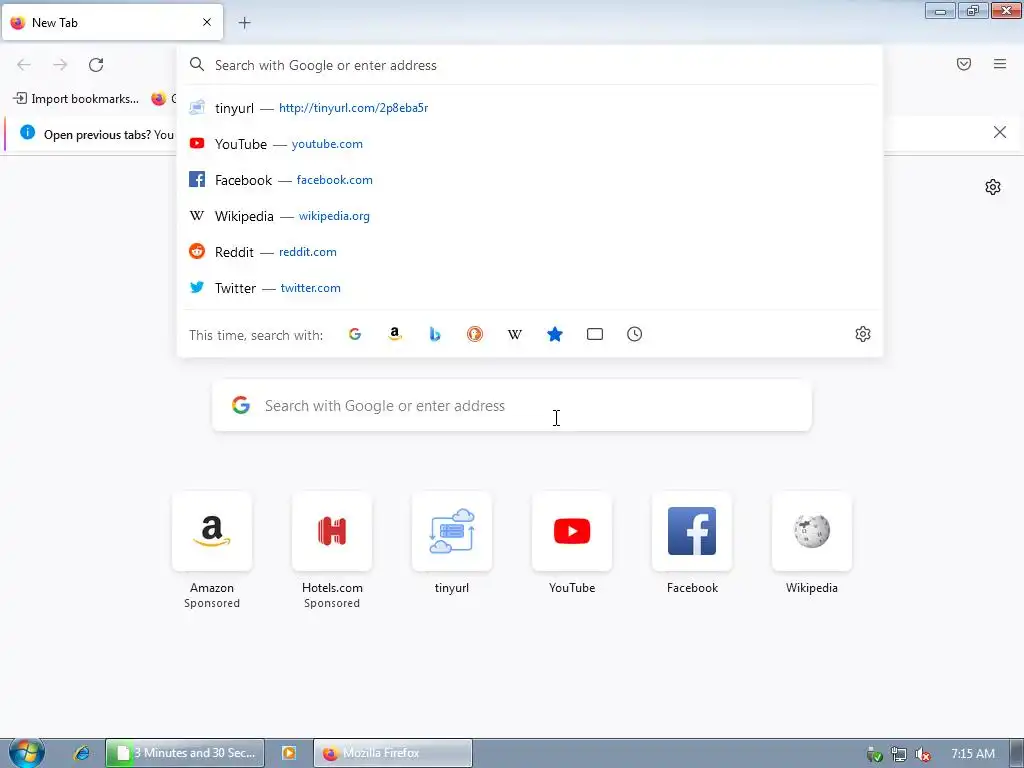Image resolution: width=1024 pixels, height=768 pixels.
Task: Search history using the clock icon
Action: (635, 334)
